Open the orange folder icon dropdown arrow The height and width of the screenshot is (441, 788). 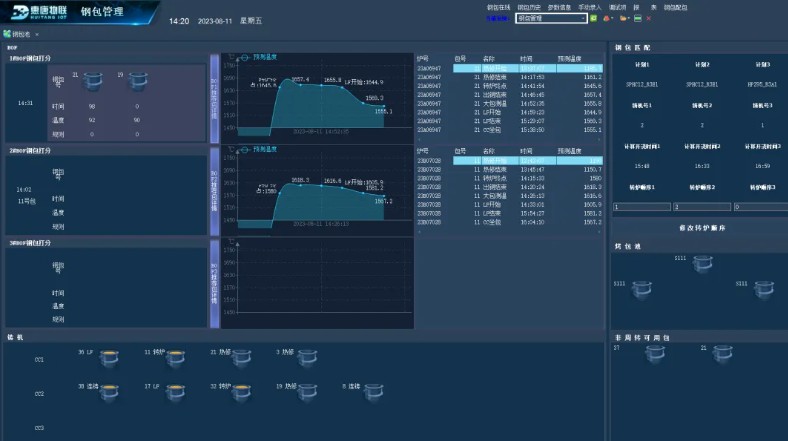click(628, 18)
